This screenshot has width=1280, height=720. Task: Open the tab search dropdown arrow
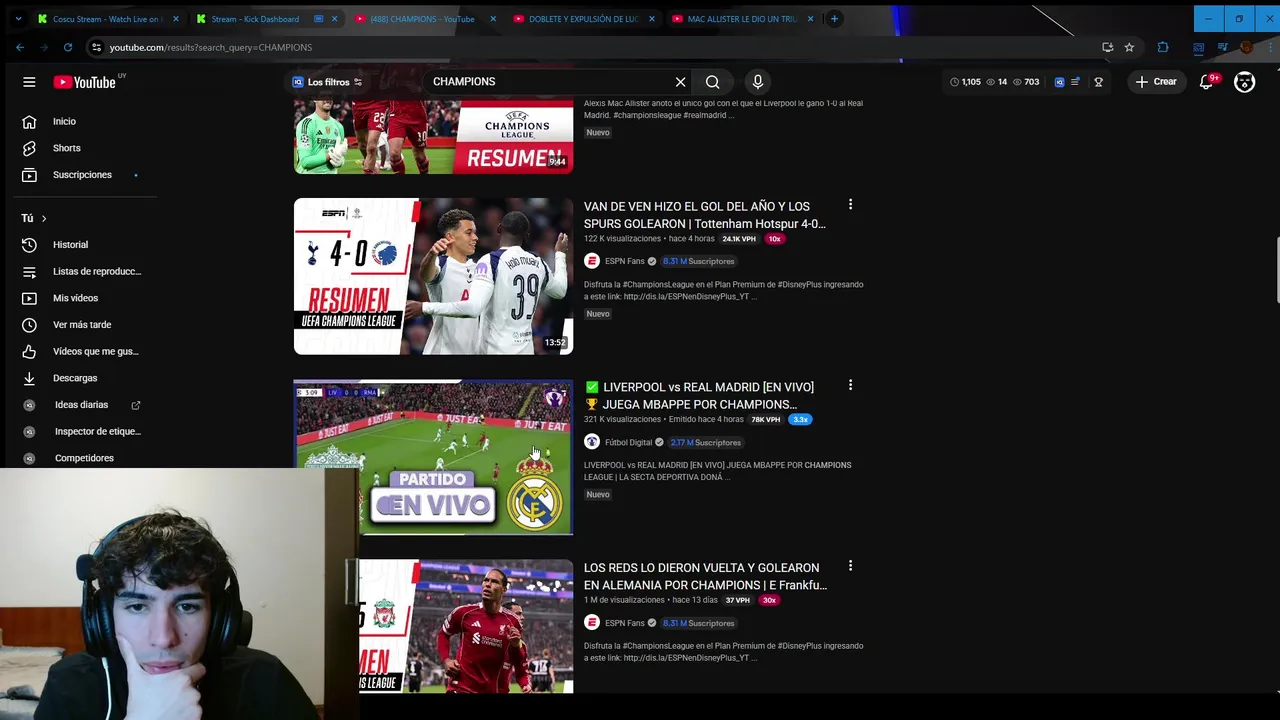[x=18, y=19]
